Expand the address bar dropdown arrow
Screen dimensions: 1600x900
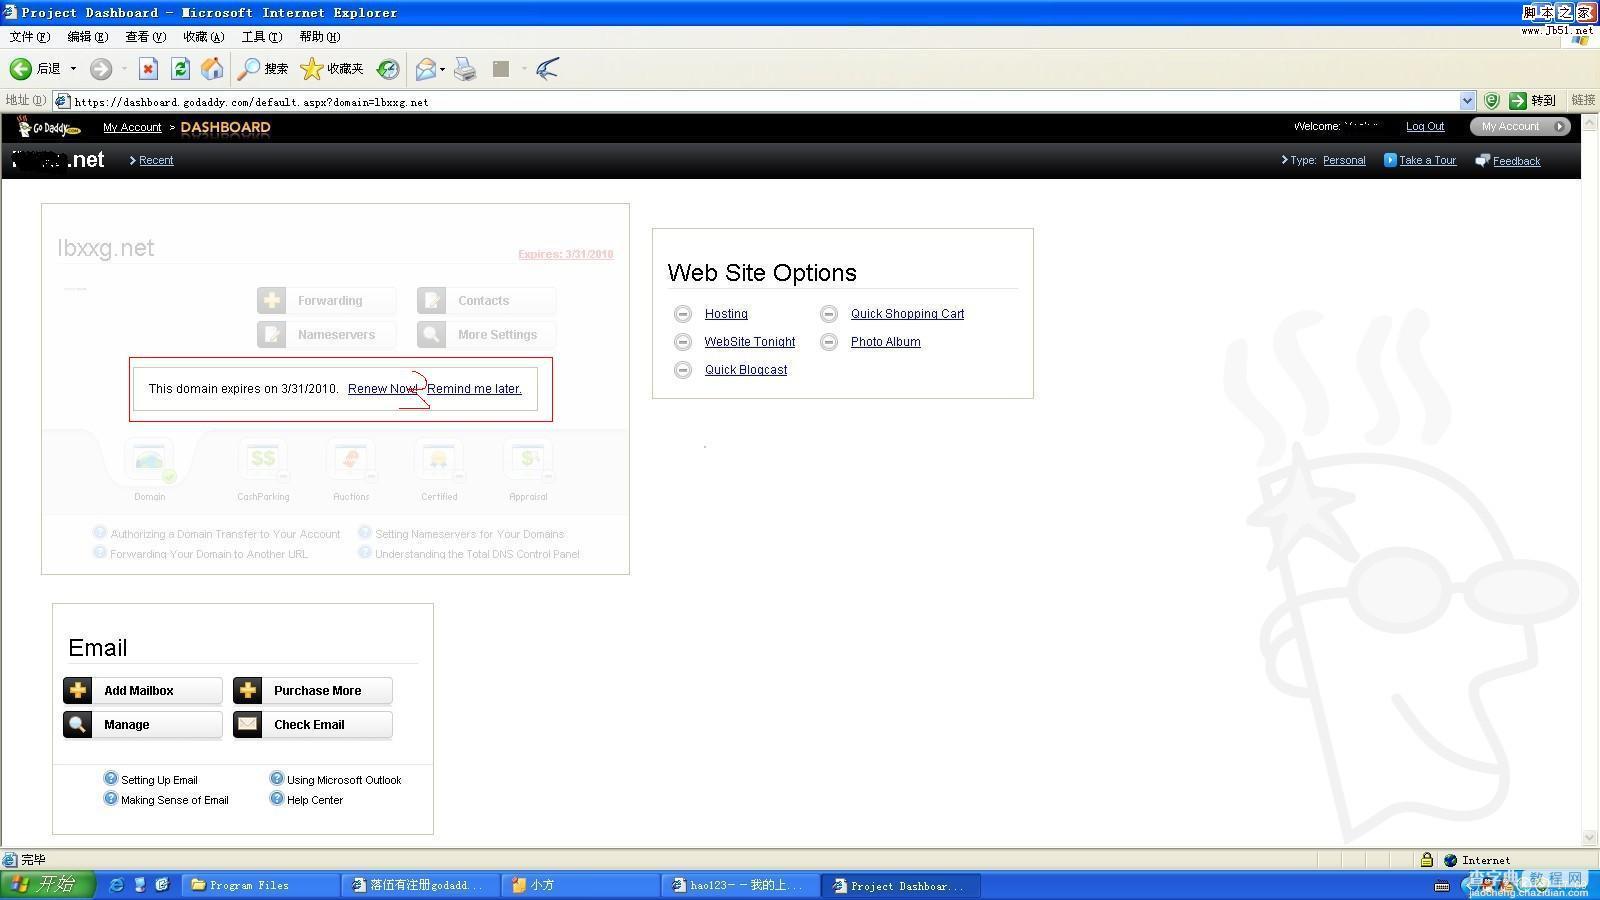coord(1467,101)
